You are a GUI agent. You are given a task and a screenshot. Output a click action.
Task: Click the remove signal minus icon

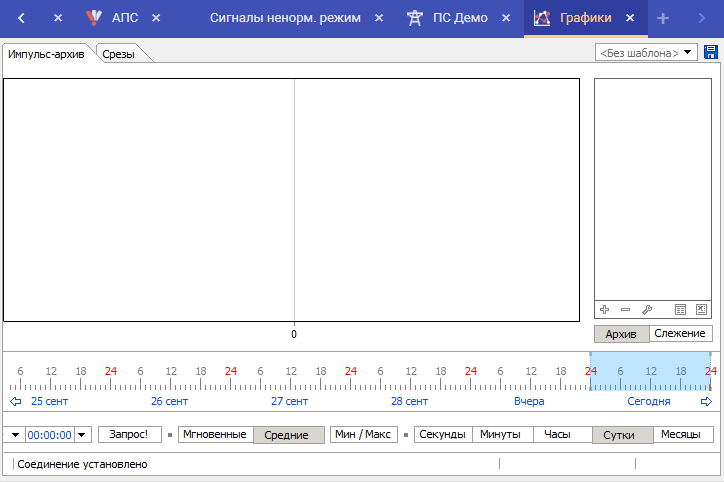point(625,310)
